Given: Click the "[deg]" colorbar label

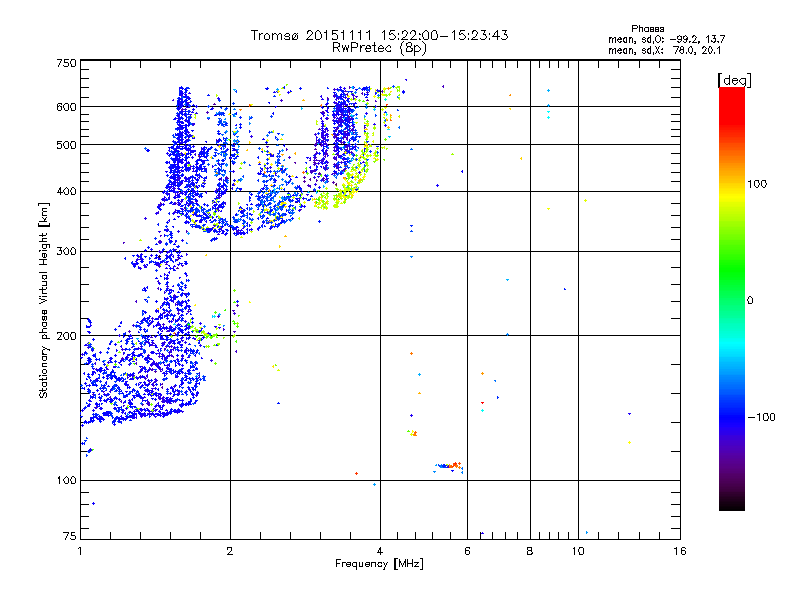Looking at the screenshot, I should click(x=734, y=80).
